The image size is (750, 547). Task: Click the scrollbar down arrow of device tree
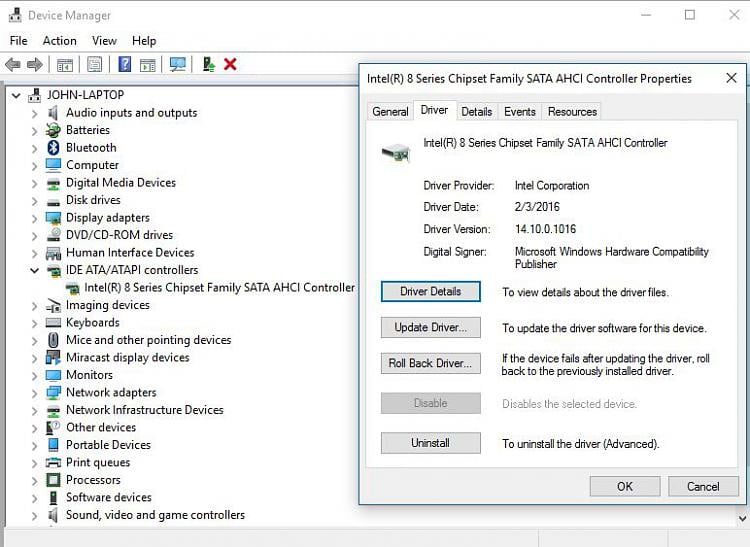click(x=742, y=518)
